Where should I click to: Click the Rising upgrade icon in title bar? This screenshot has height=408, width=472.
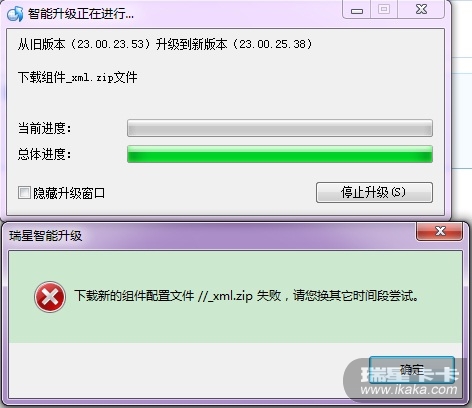coord(15,14)
